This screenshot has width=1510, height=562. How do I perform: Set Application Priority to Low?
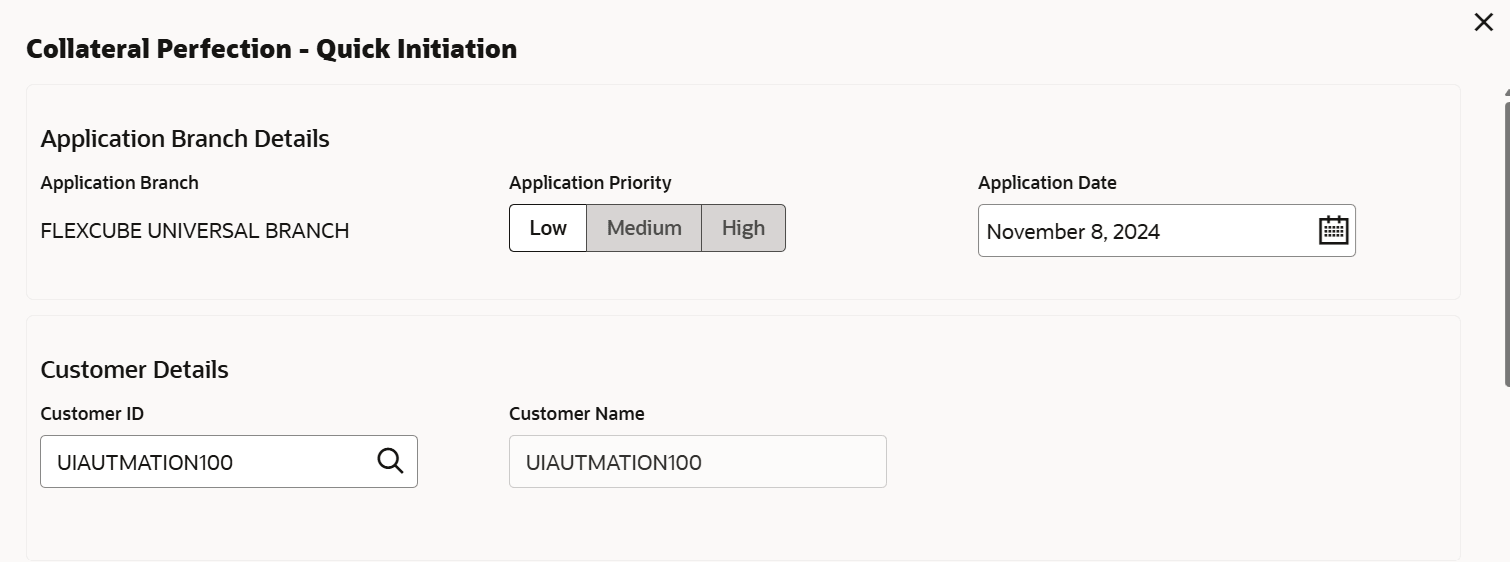click(548, 228)
